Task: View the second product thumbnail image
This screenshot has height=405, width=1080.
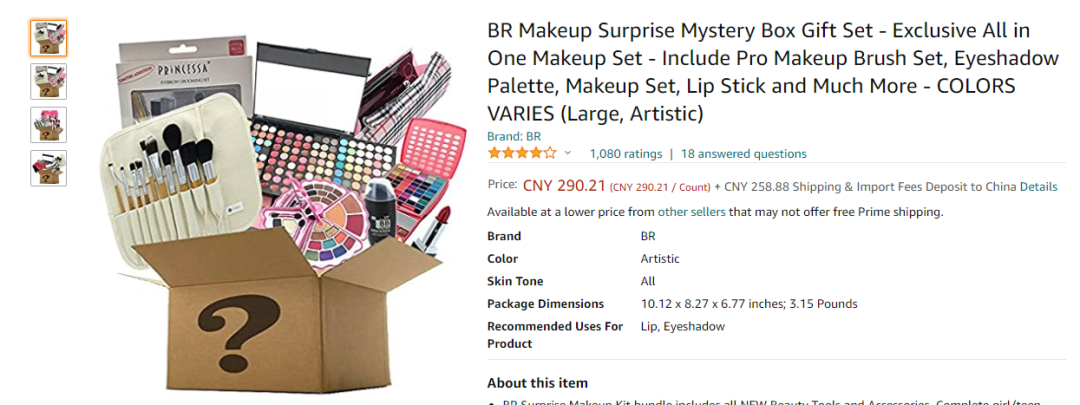Action: click(48, 81)
